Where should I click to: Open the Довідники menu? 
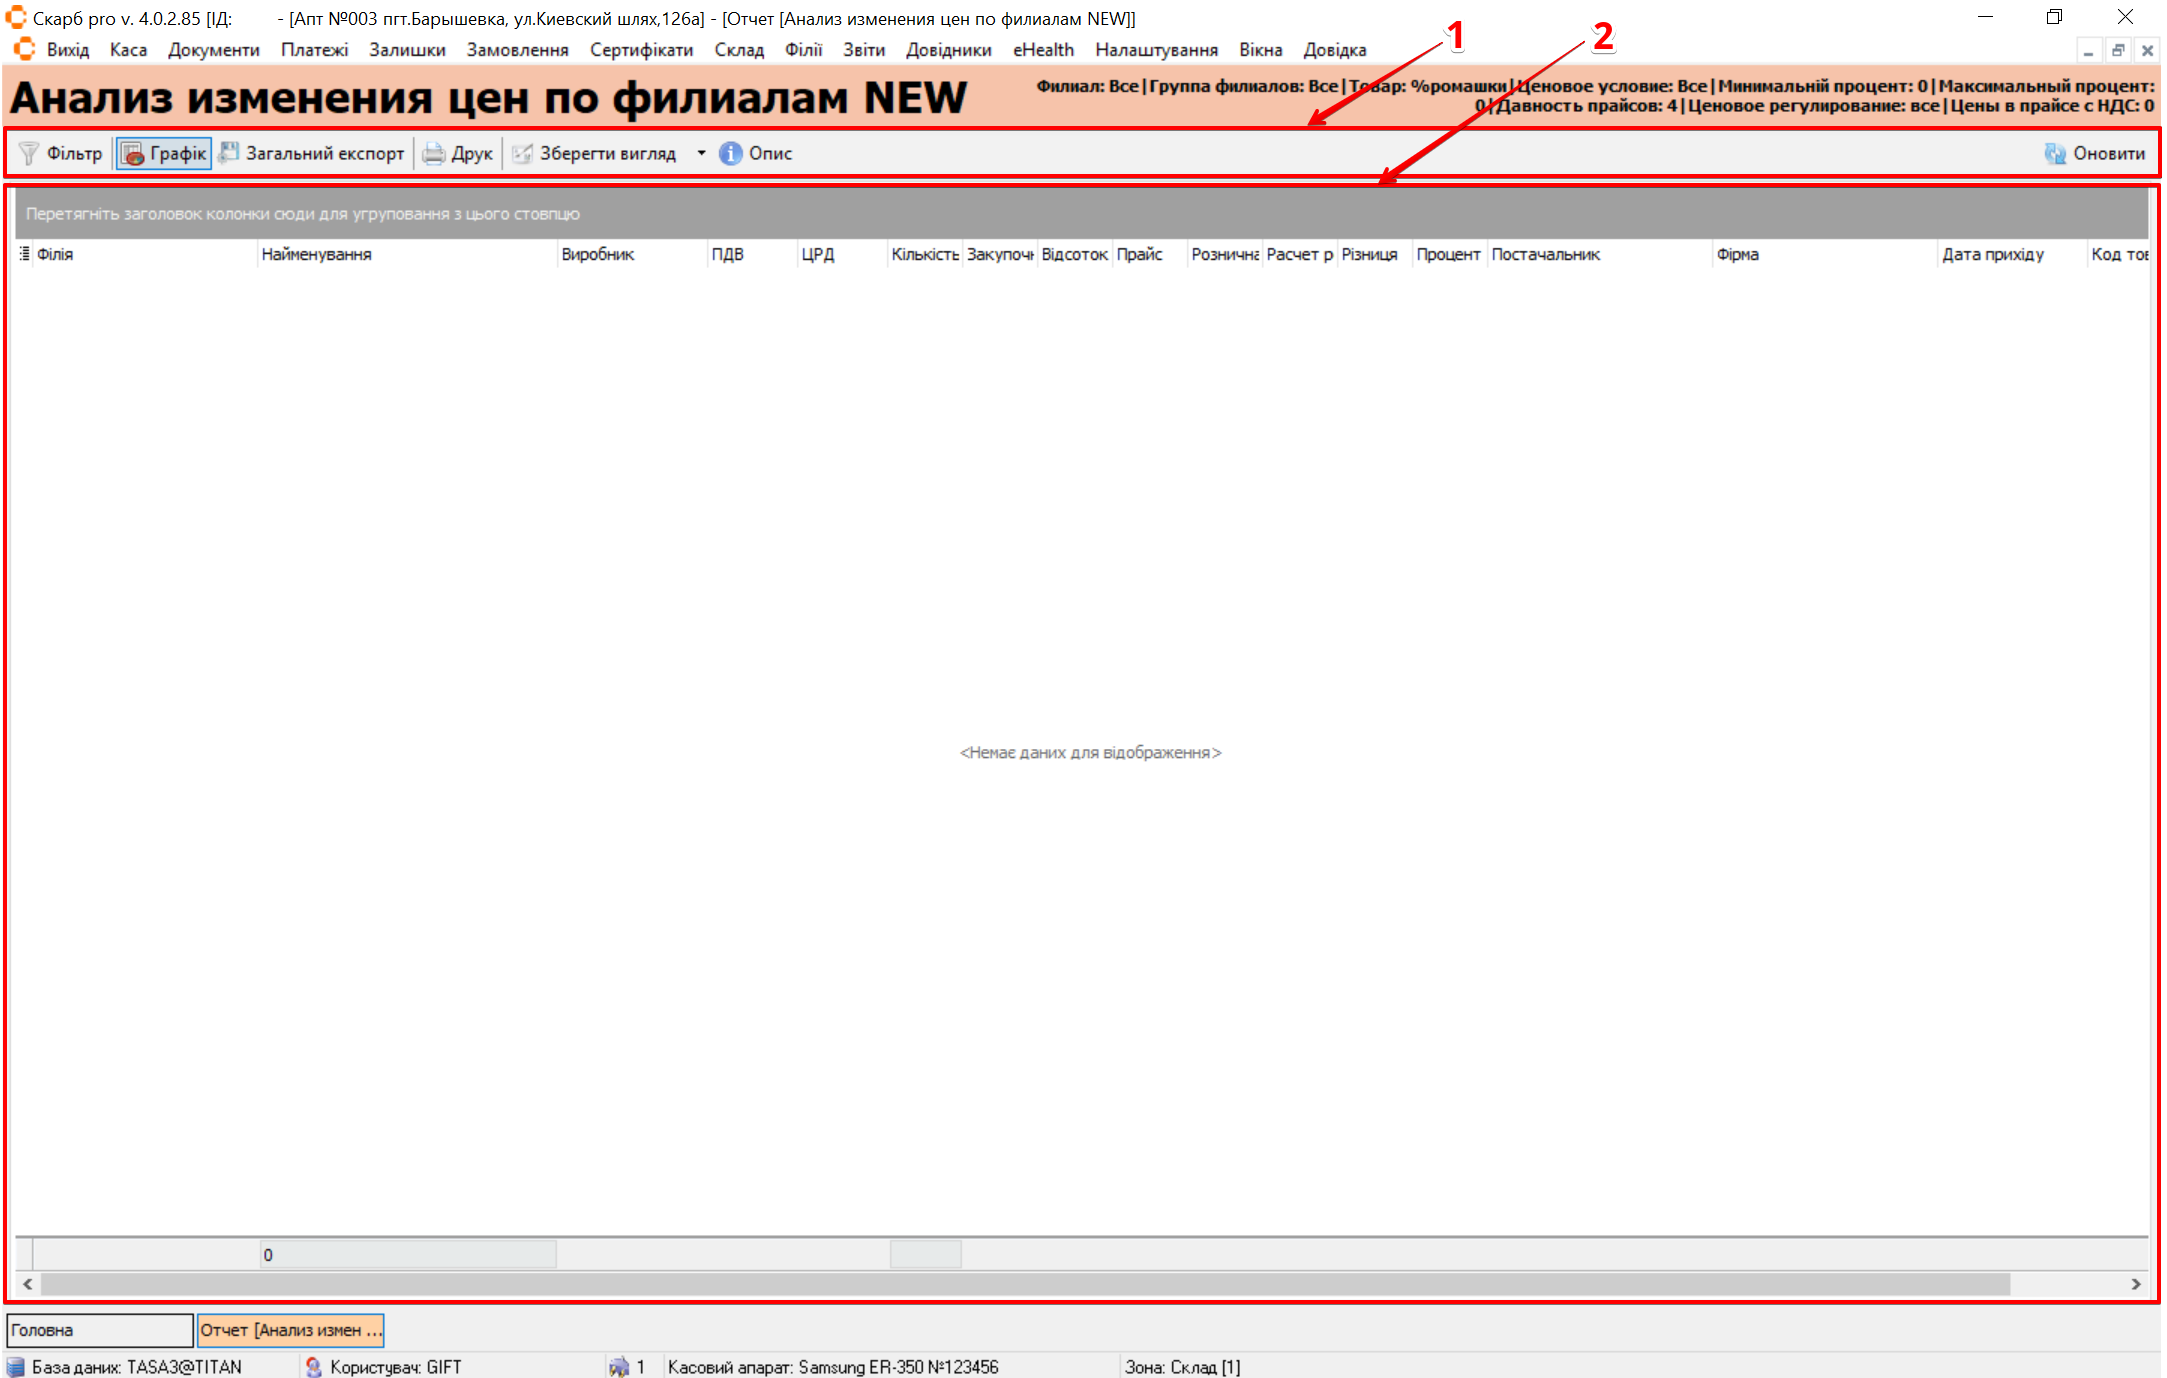coord(948,49)
